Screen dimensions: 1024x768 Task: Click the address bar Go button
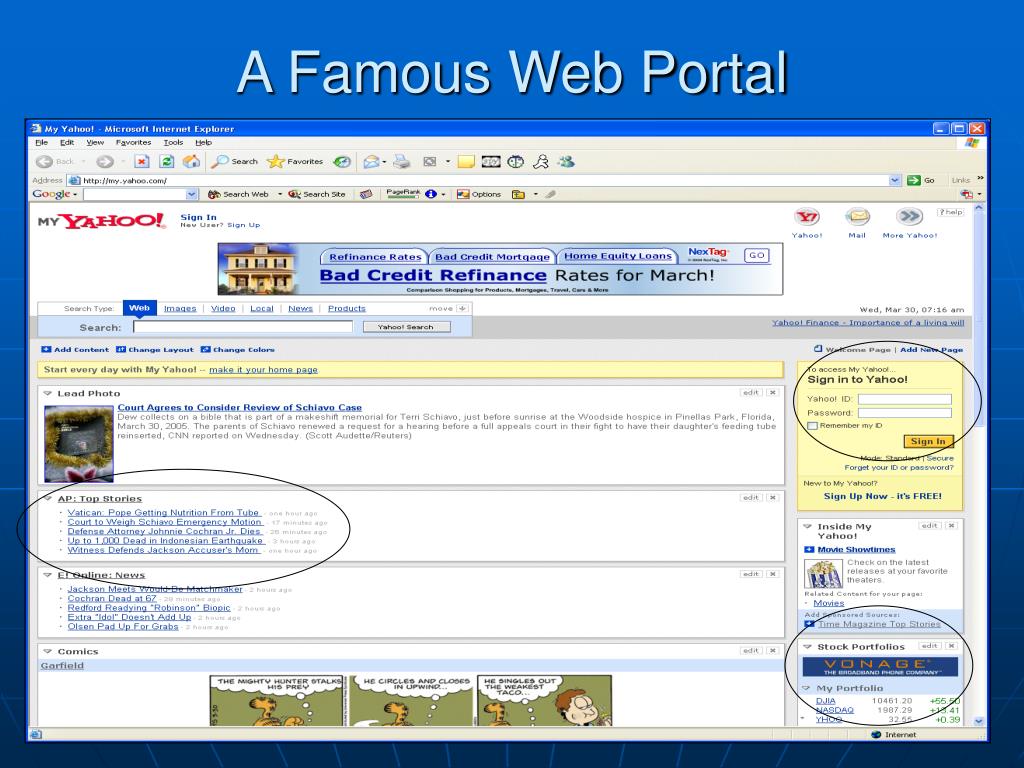921,180
